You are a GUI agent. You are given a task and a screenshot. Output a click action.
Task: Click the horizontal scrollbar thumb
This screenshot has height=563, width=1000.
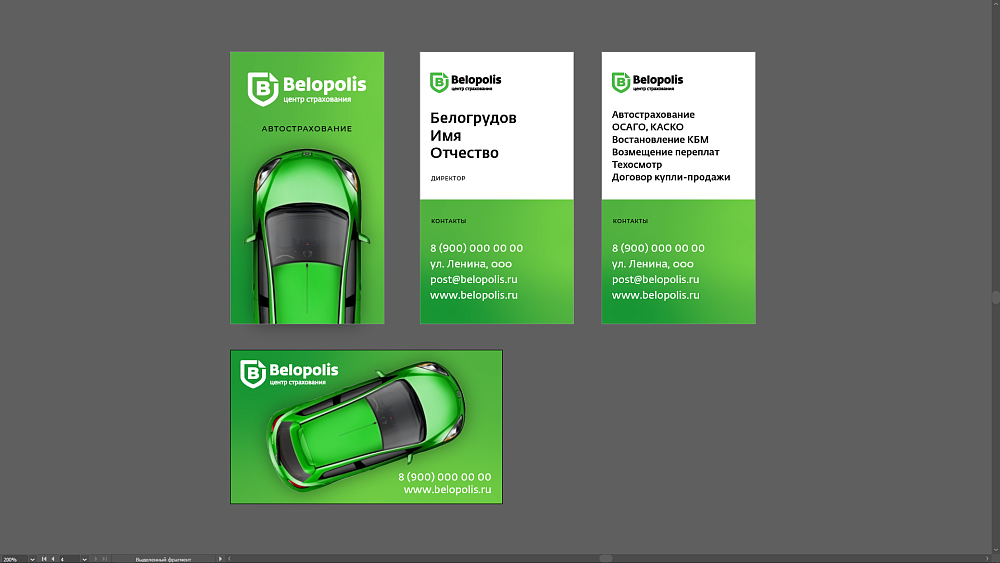tap(605, 558)
